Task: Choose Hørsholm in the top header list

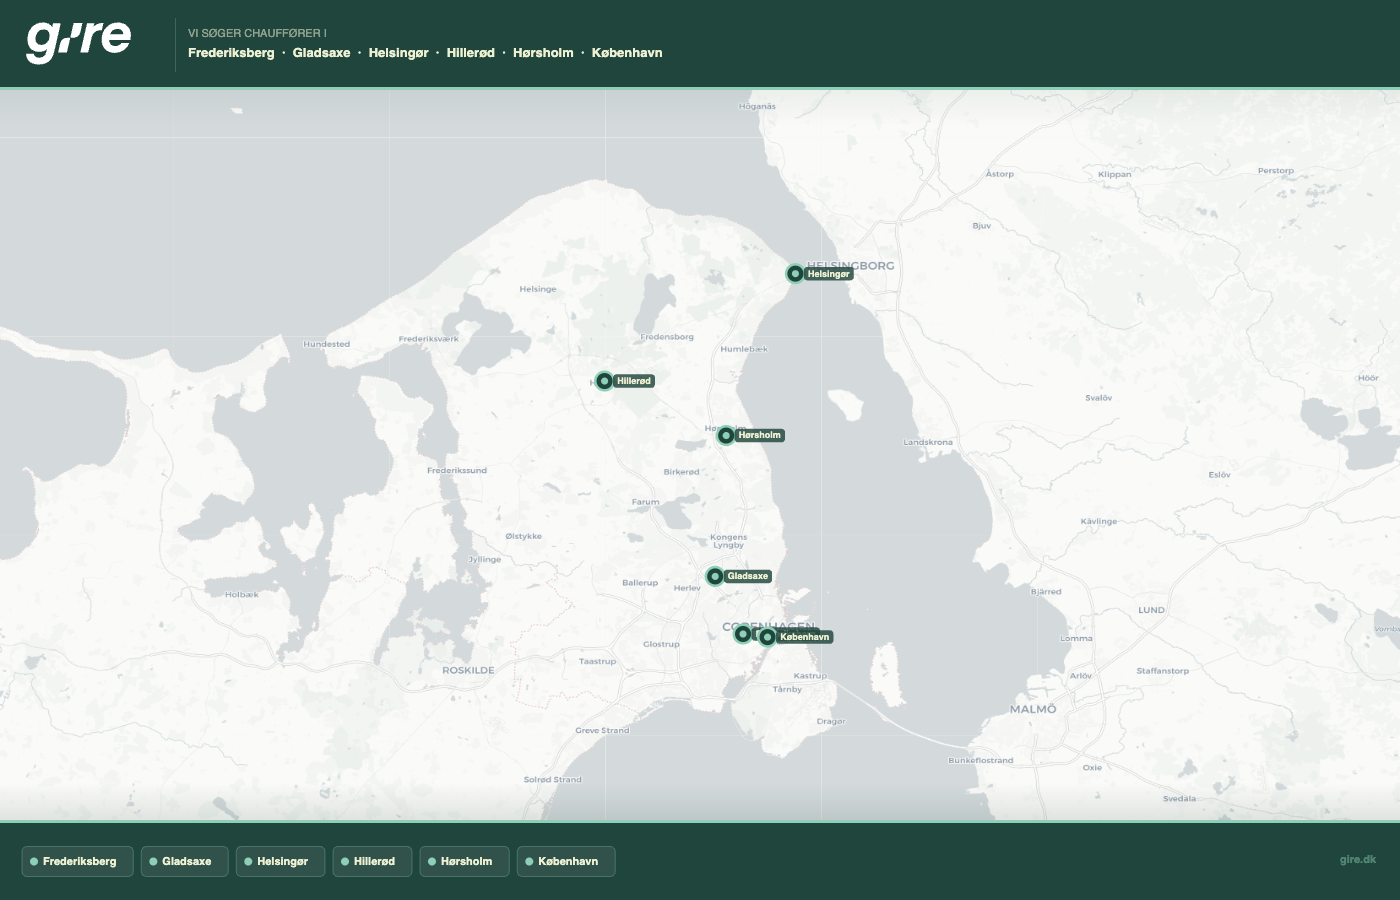Action: (543, 53)
